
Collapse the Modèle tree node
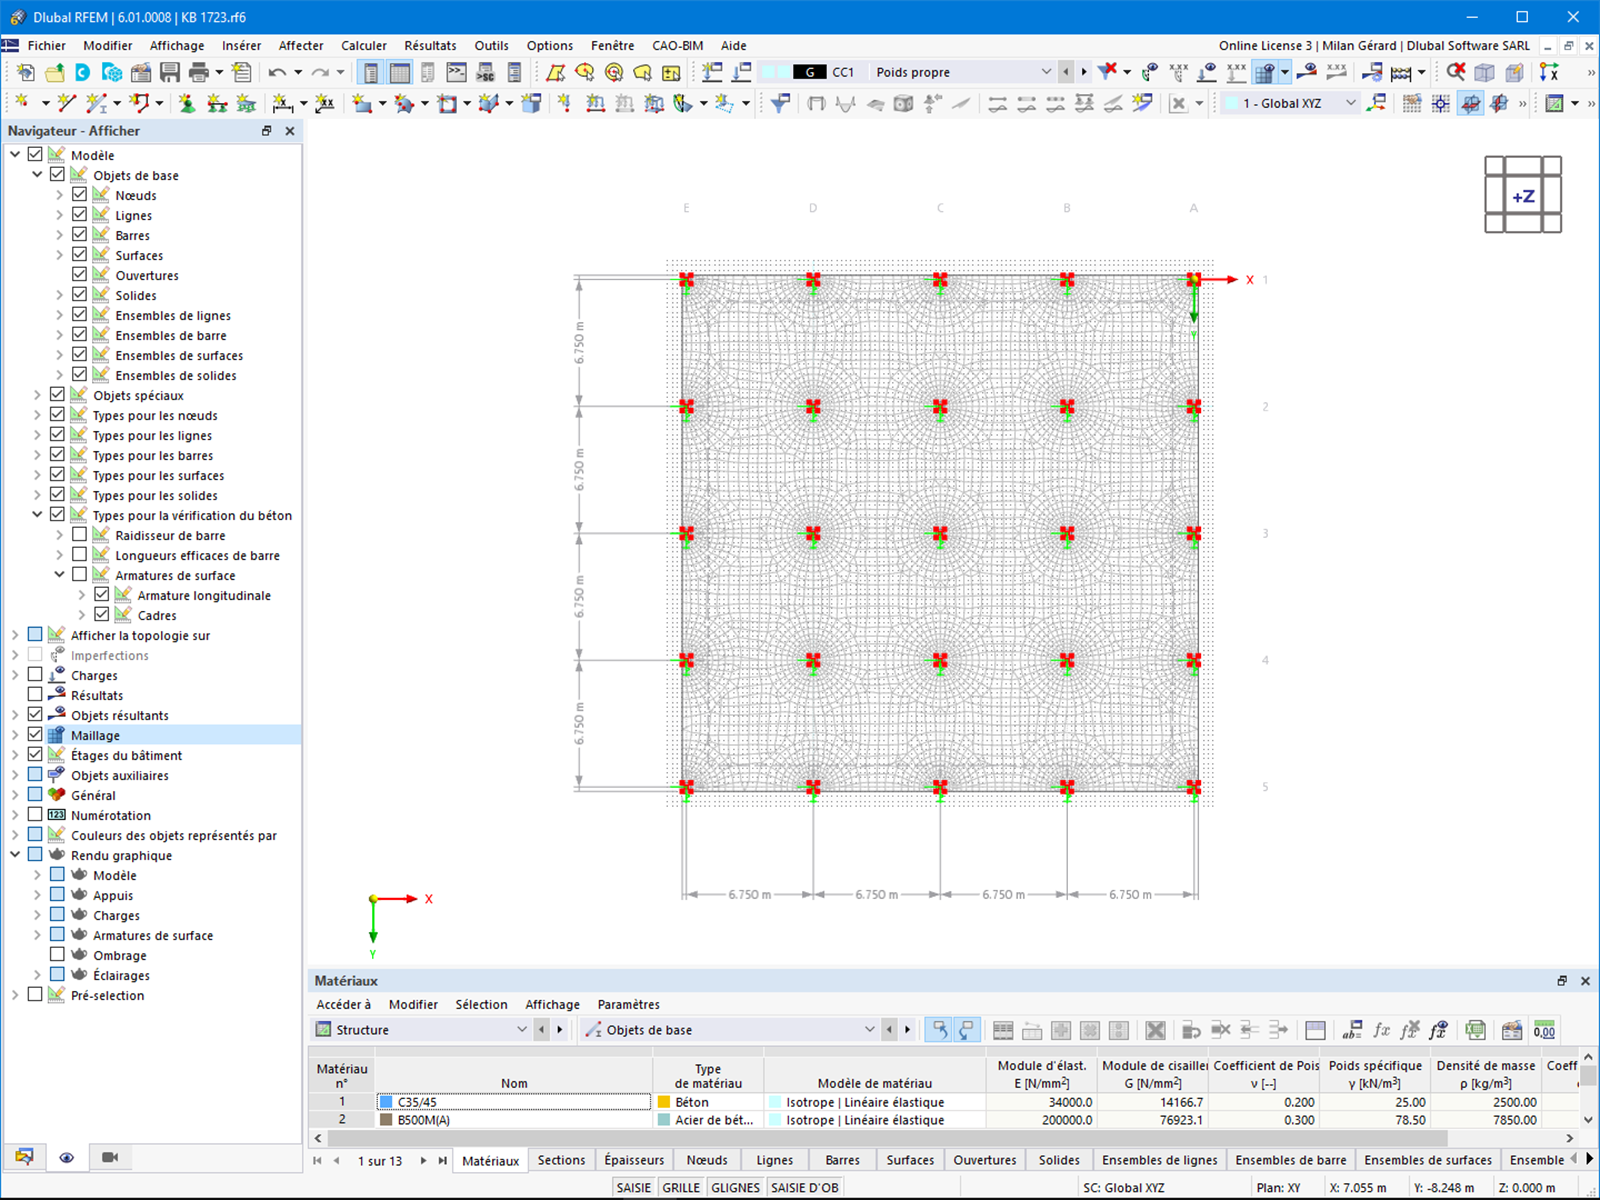15,155
